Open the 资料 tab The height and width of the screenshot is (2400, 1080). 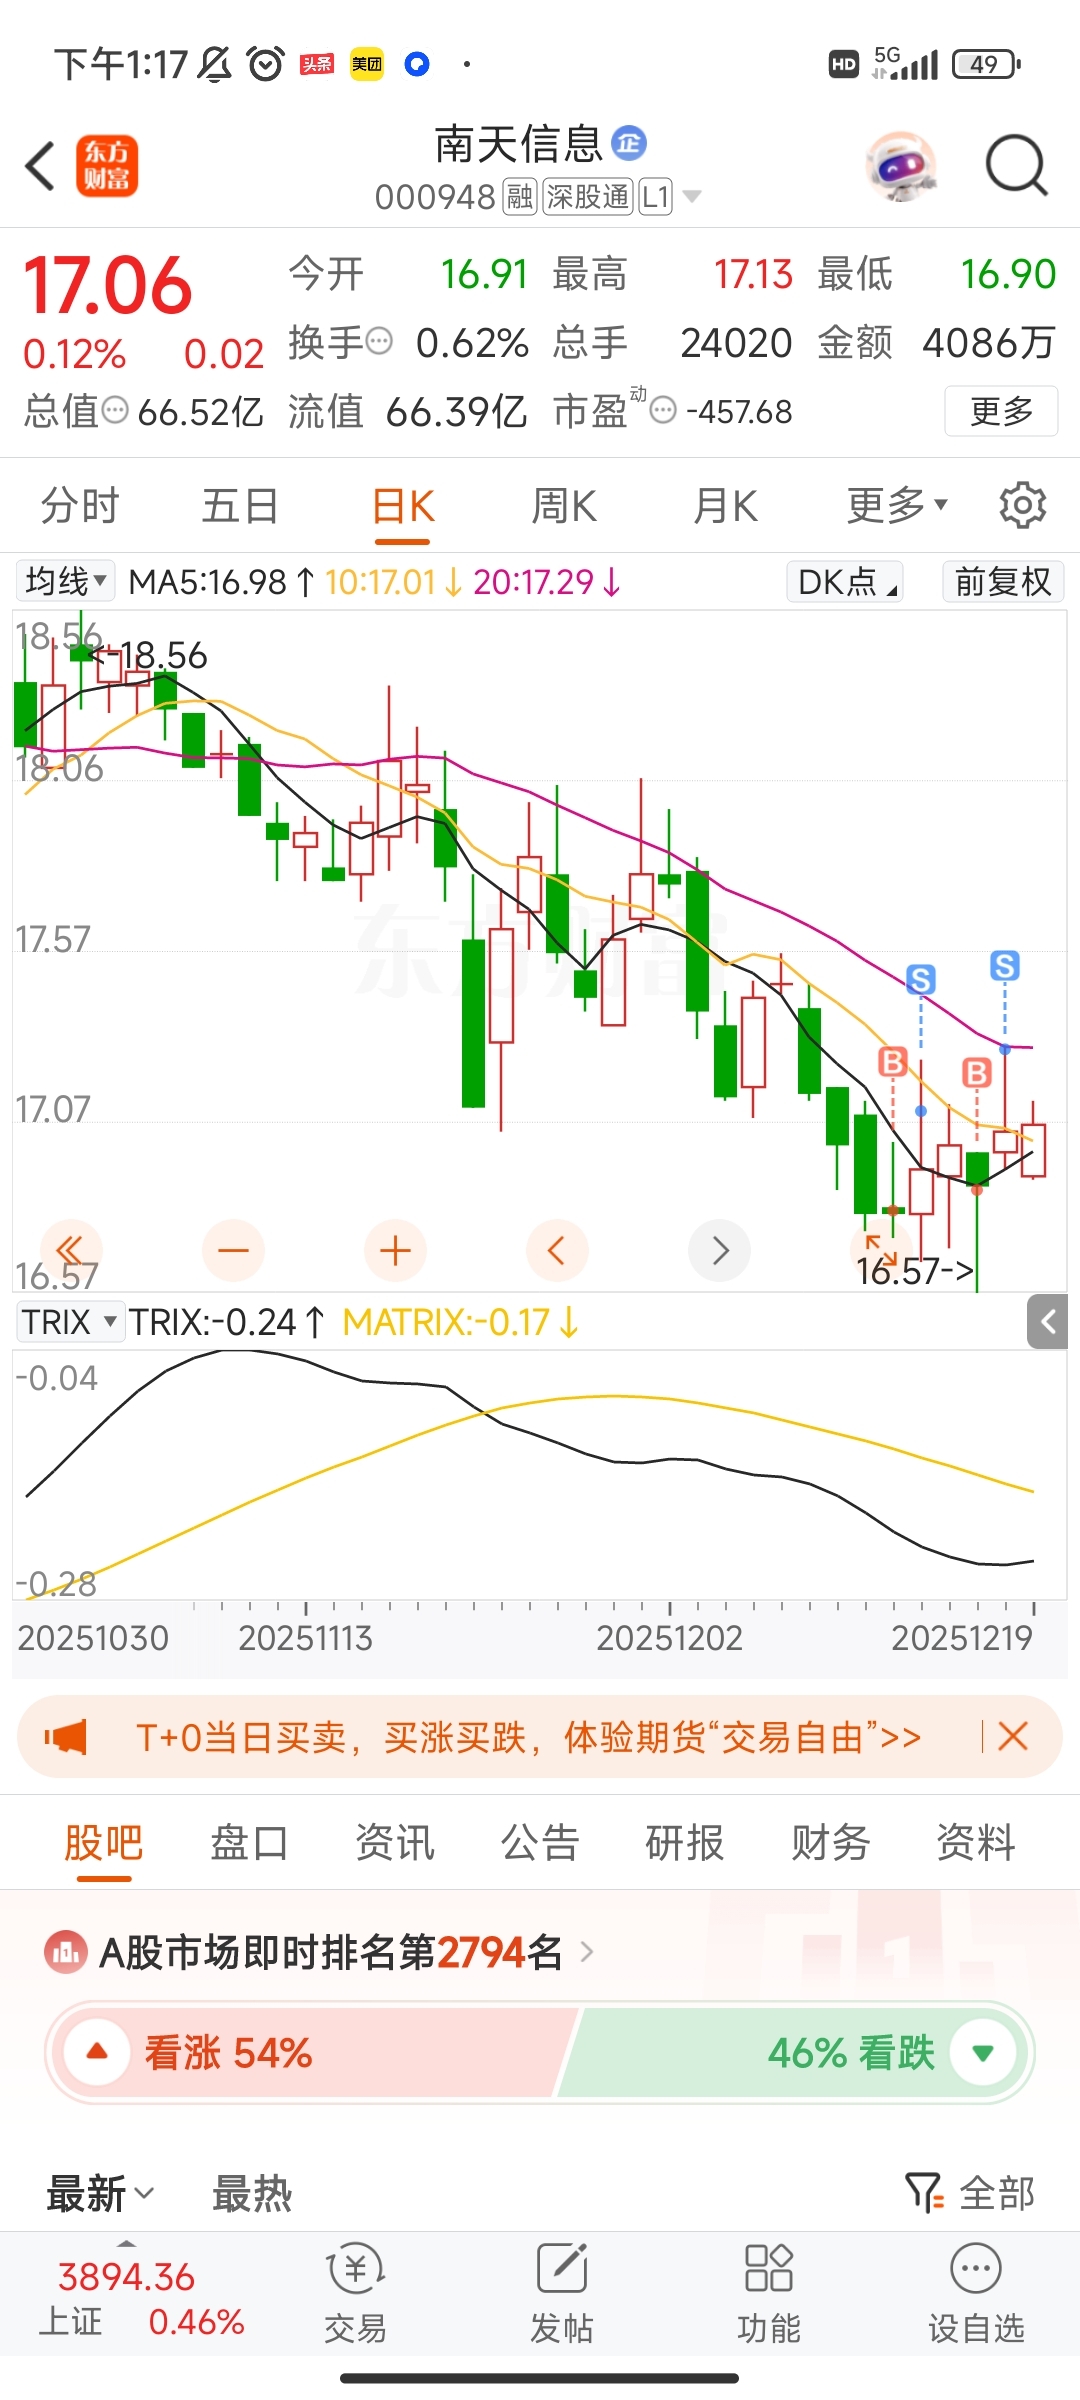pyautogui.click(x=976, y=1842)
